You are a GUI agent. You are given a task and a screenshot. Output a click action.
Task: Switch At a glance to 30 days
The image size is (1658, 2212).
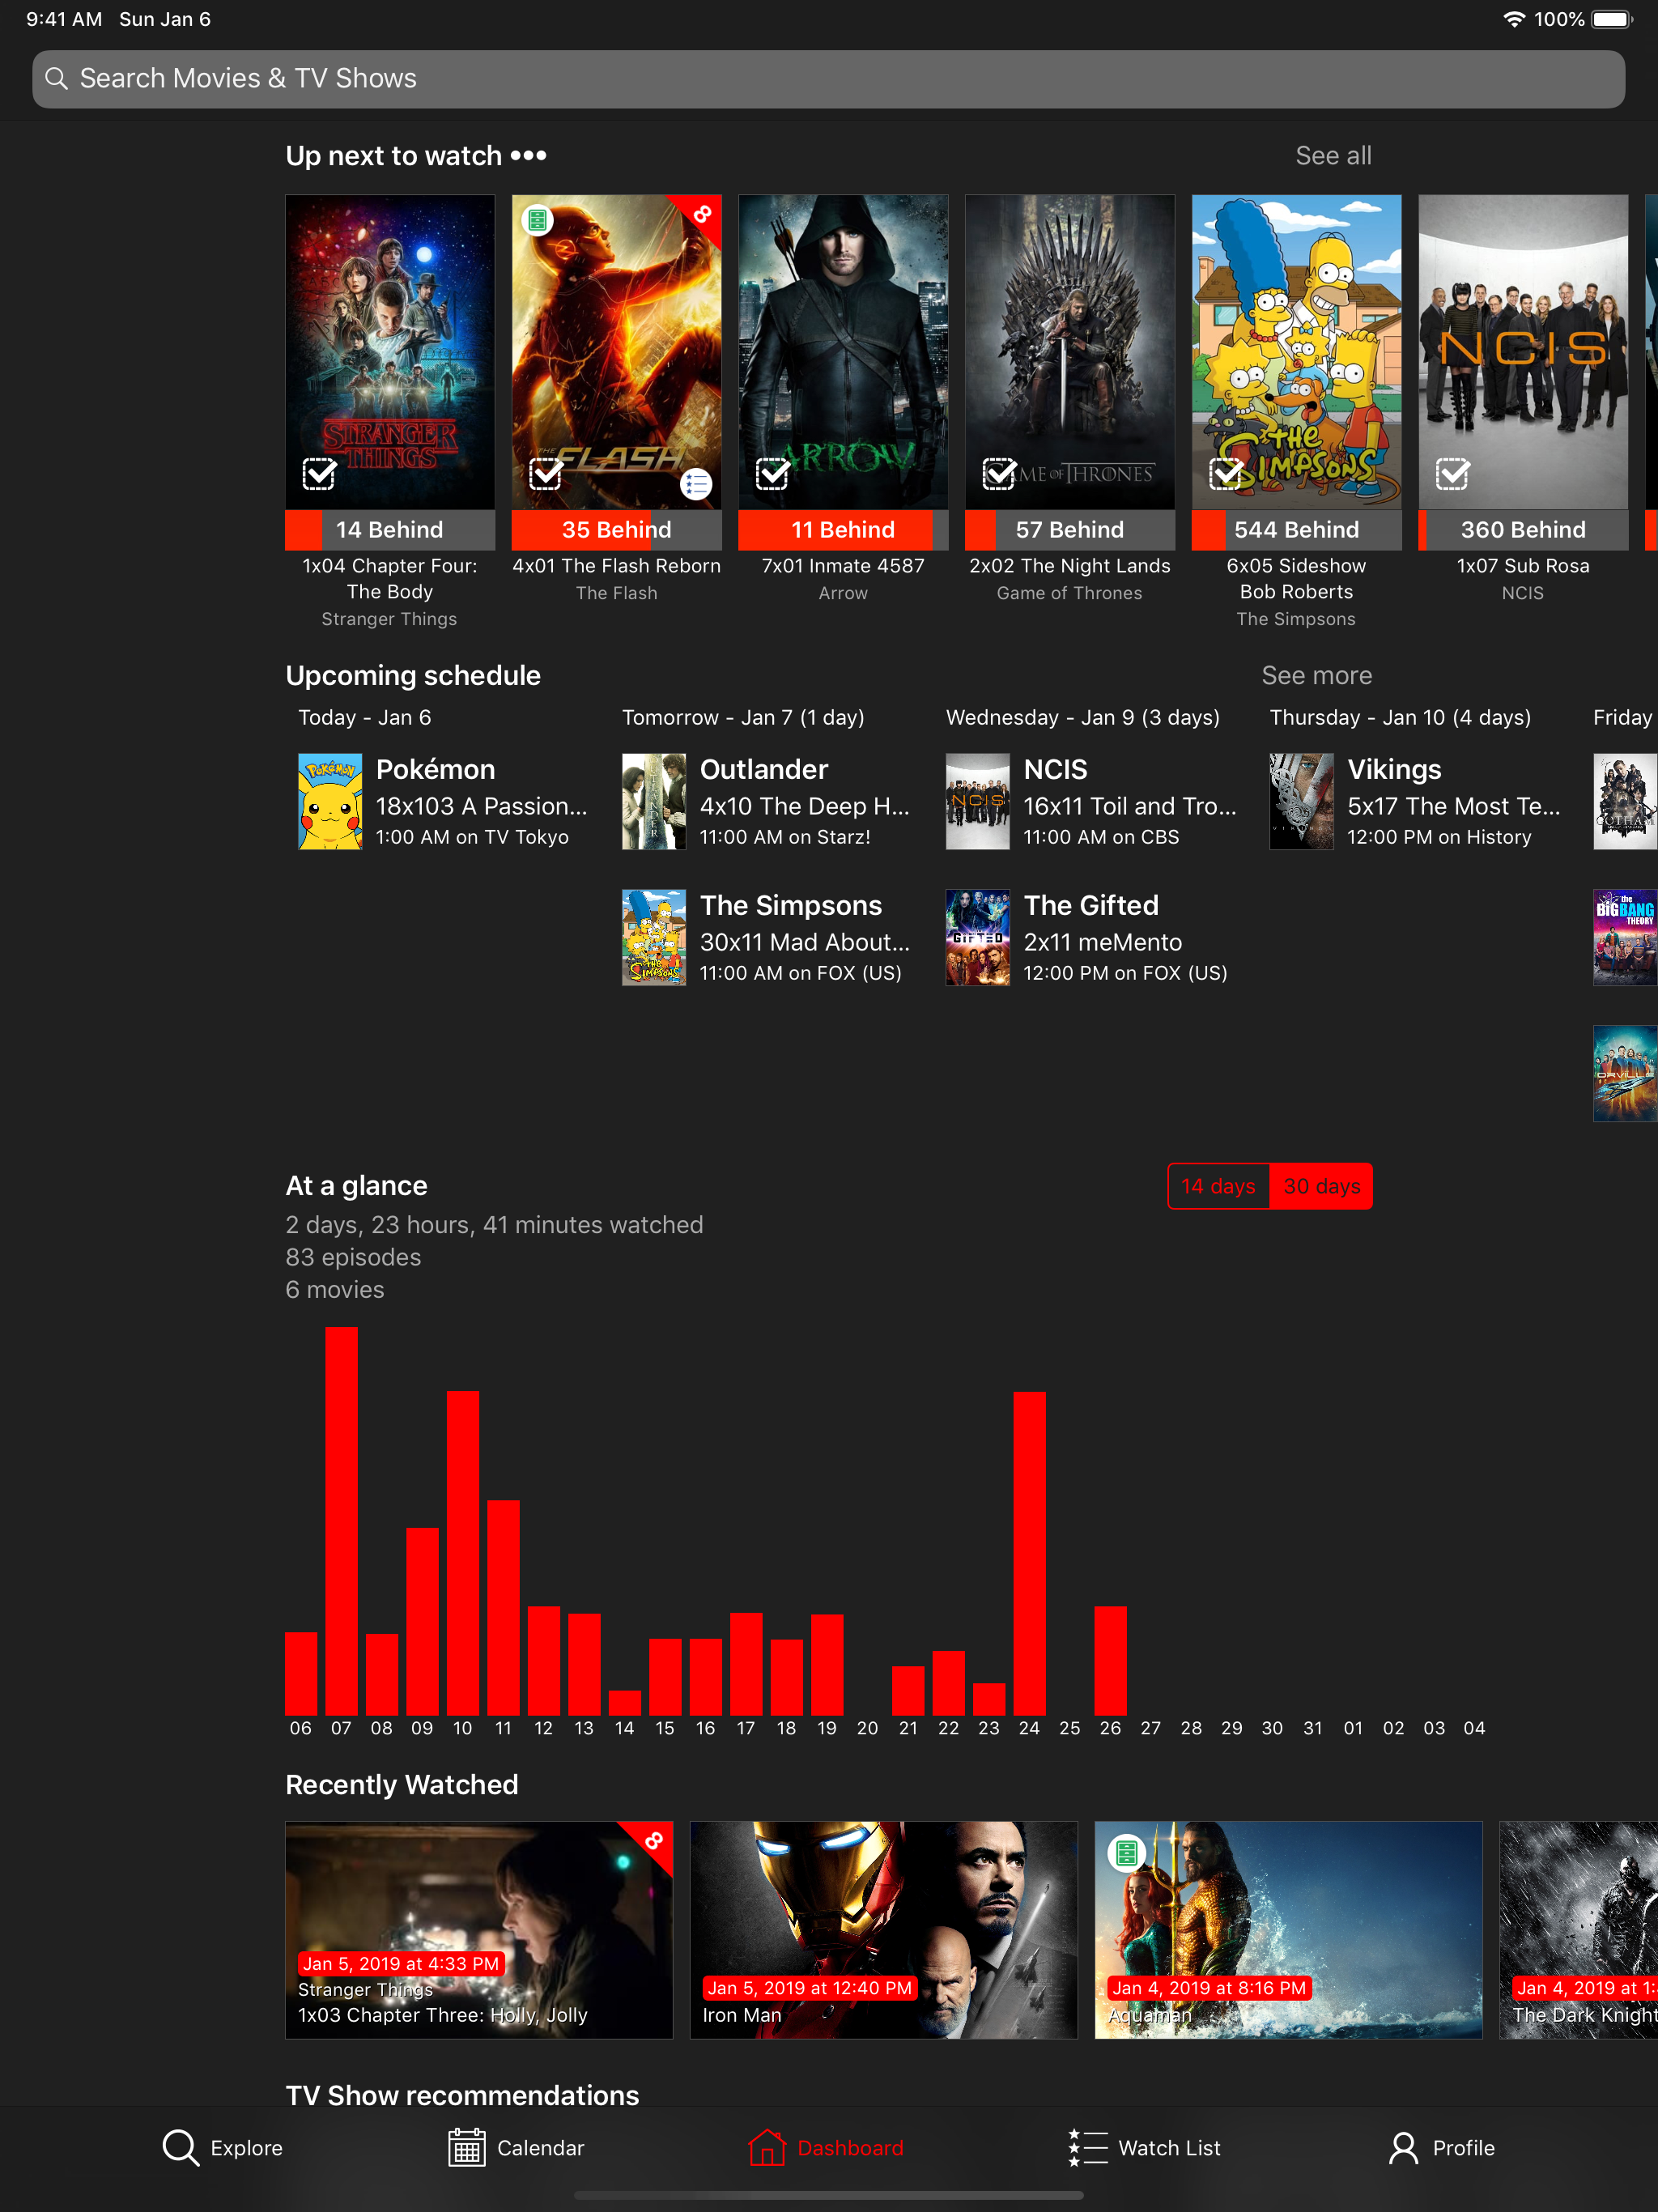1321,1186
